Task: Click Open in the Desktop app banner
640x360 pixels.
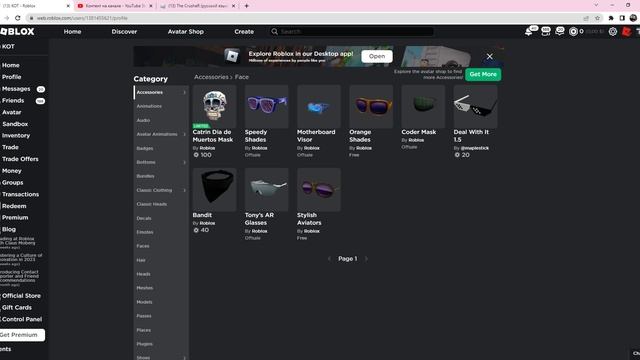Action: click(x=377, y=56)
